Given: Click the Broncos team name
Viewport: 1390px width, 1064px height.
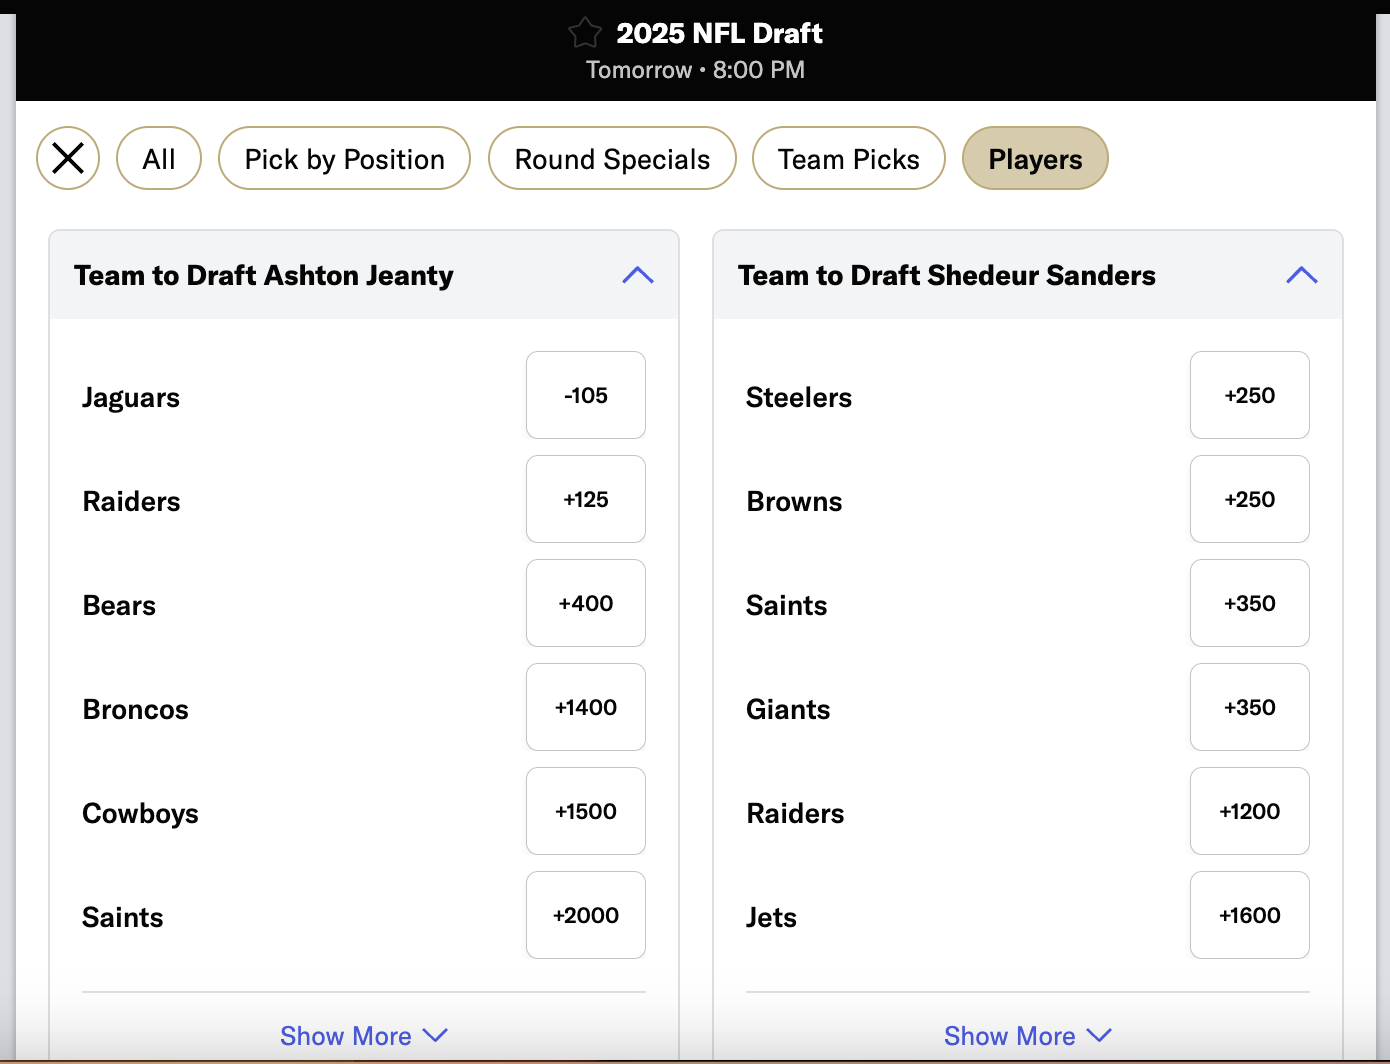Looking at the screenshot, I should [136, 709].
